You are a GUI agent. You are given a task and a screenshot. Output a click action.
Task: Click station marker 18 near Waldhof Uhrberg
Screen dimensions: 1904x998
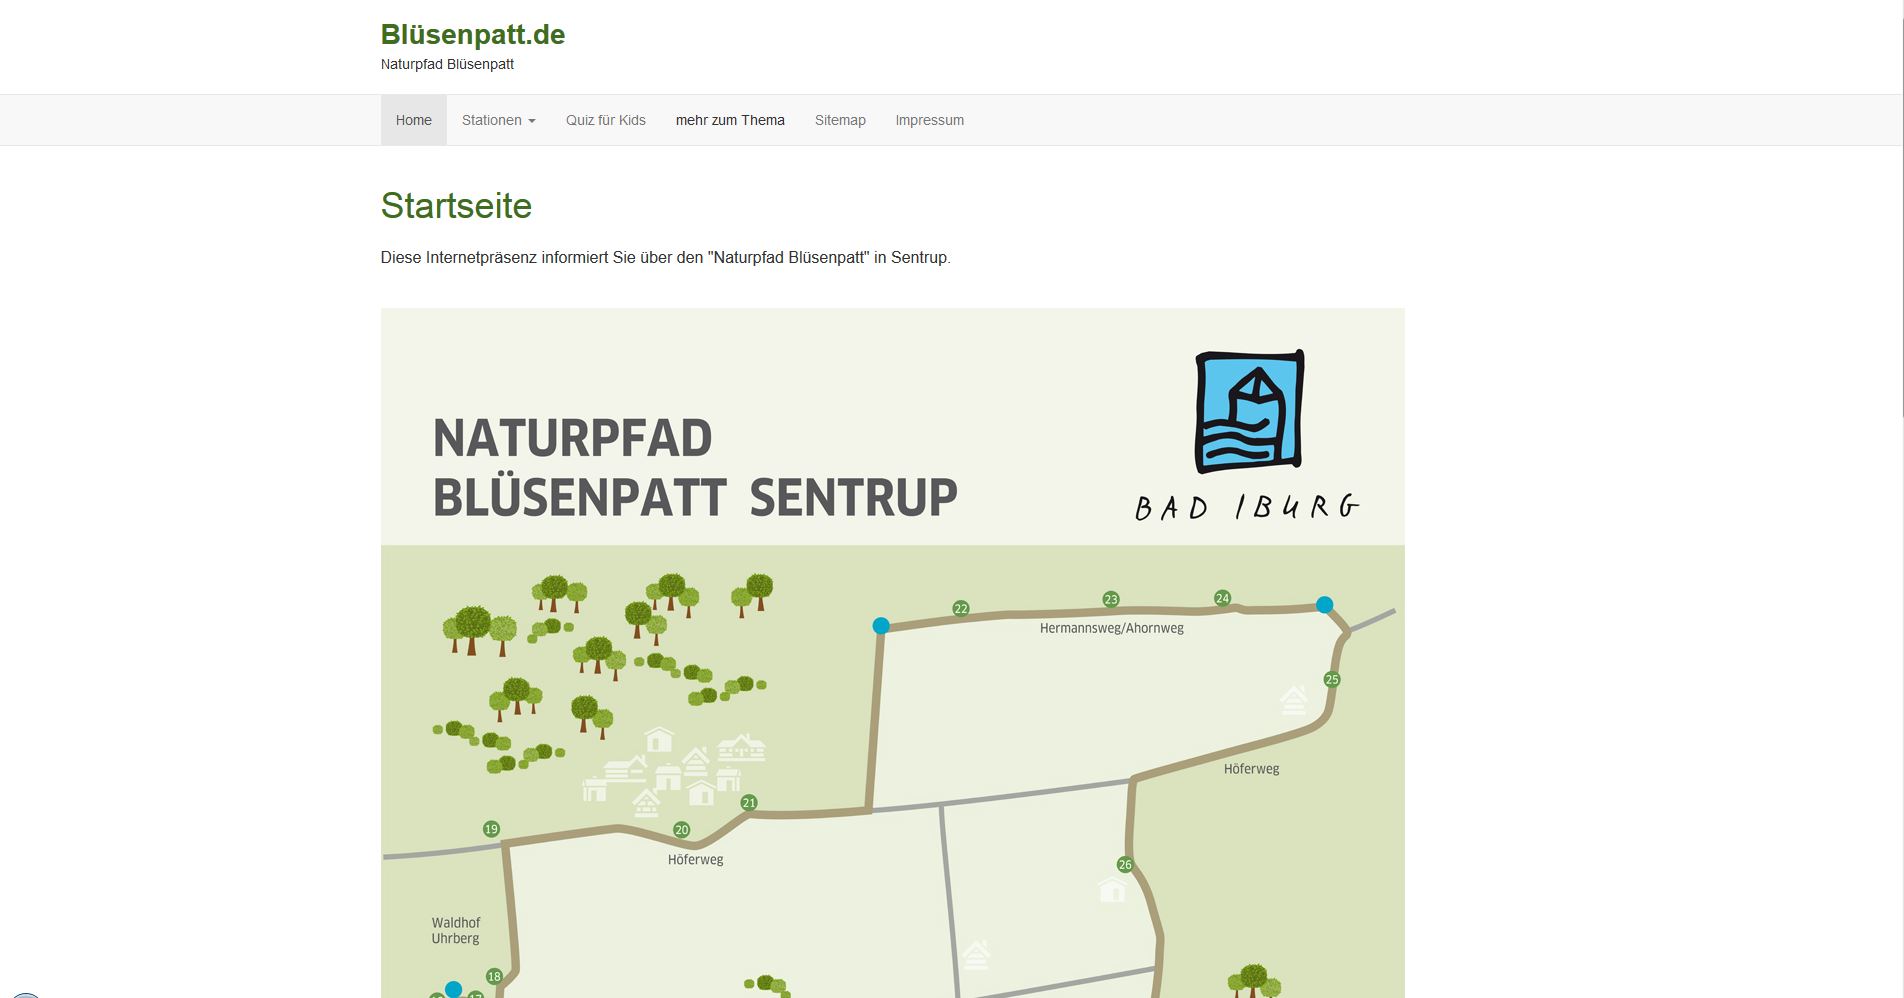click(x=494, y=976)
